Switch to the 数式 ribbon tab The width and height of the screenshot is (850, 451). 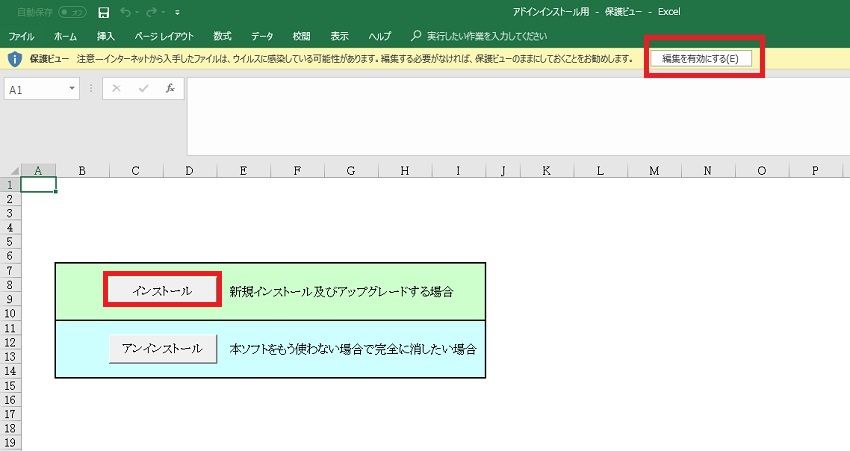(222, 36)
